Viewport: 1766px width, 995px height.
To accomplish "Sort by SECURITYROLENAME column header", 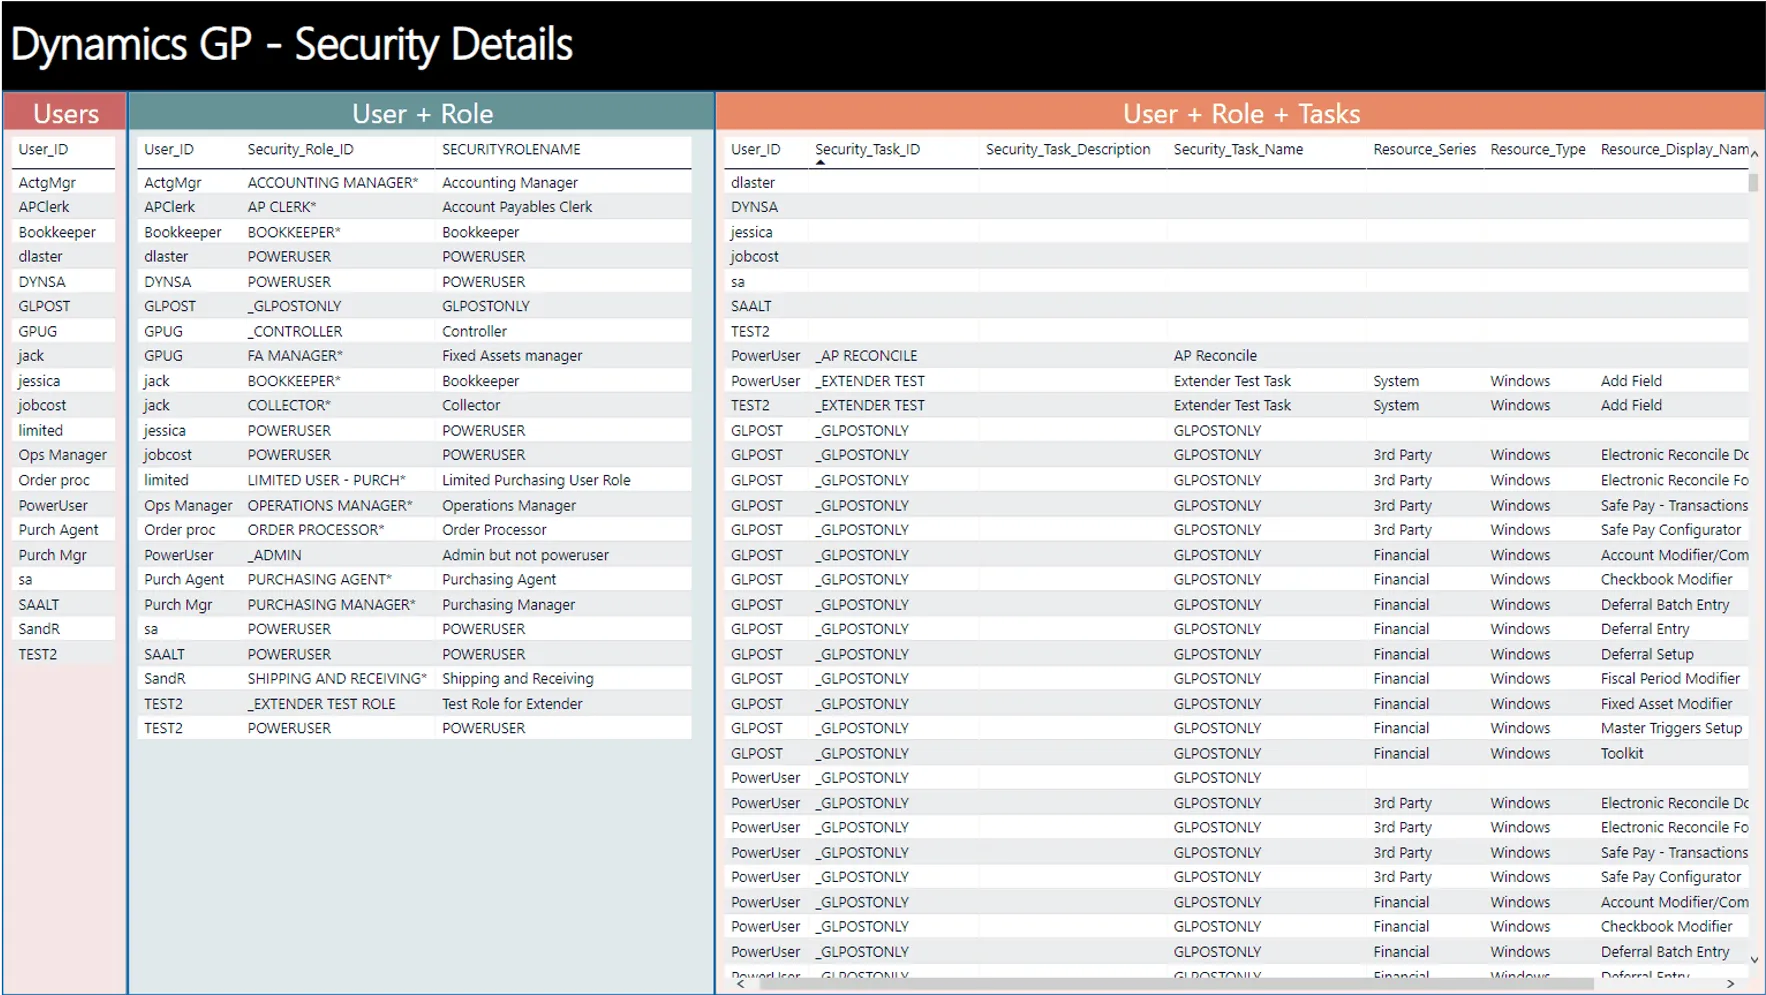I will 511,149.
